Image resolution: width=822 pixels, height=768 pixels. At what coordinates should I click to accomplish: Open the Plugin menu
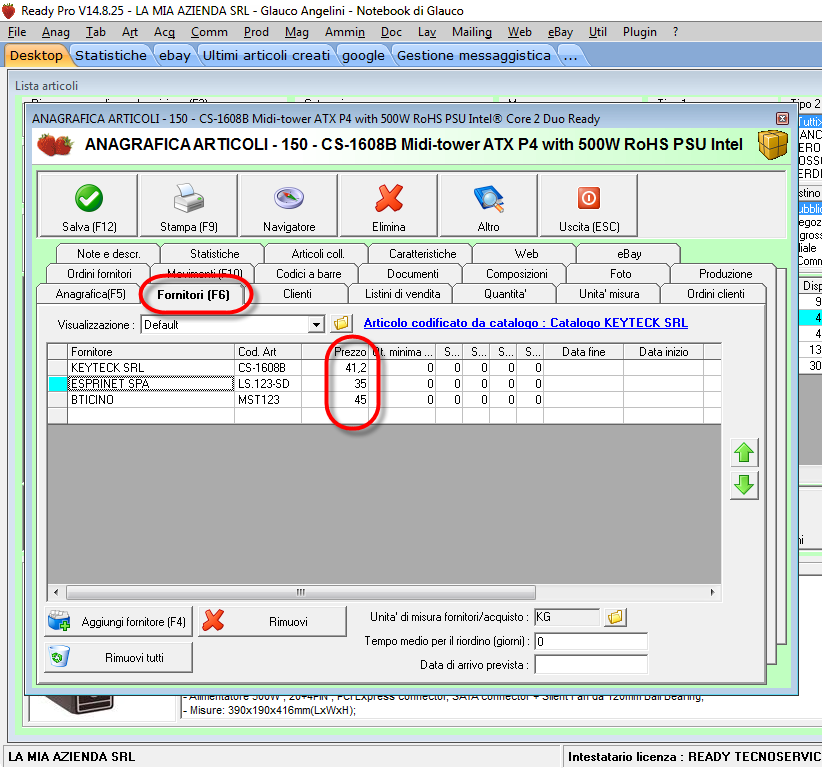click(640, 33)
